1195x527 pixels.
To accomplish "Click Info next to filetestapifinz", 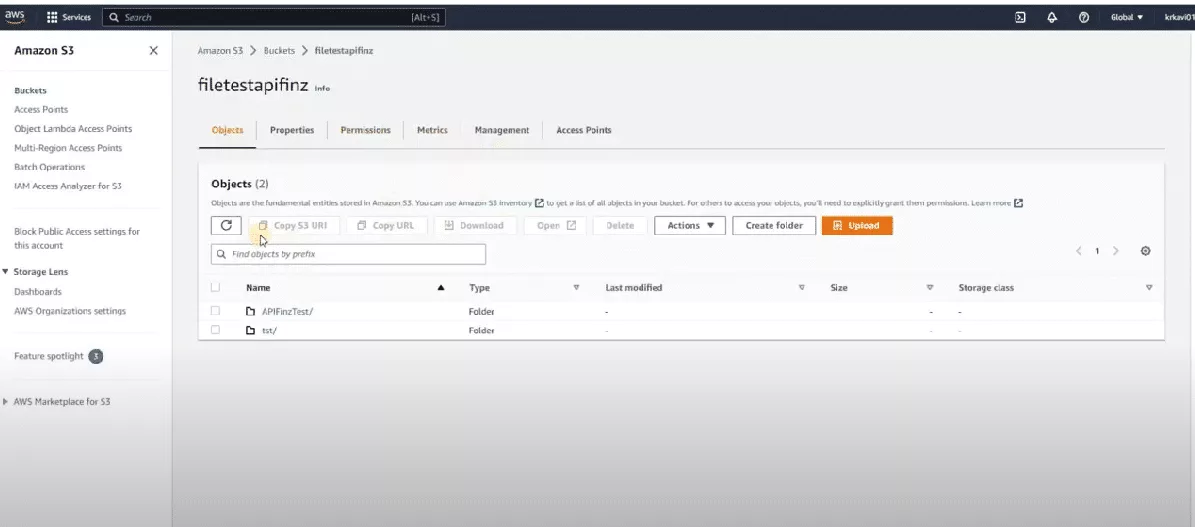I will (322, 88).
